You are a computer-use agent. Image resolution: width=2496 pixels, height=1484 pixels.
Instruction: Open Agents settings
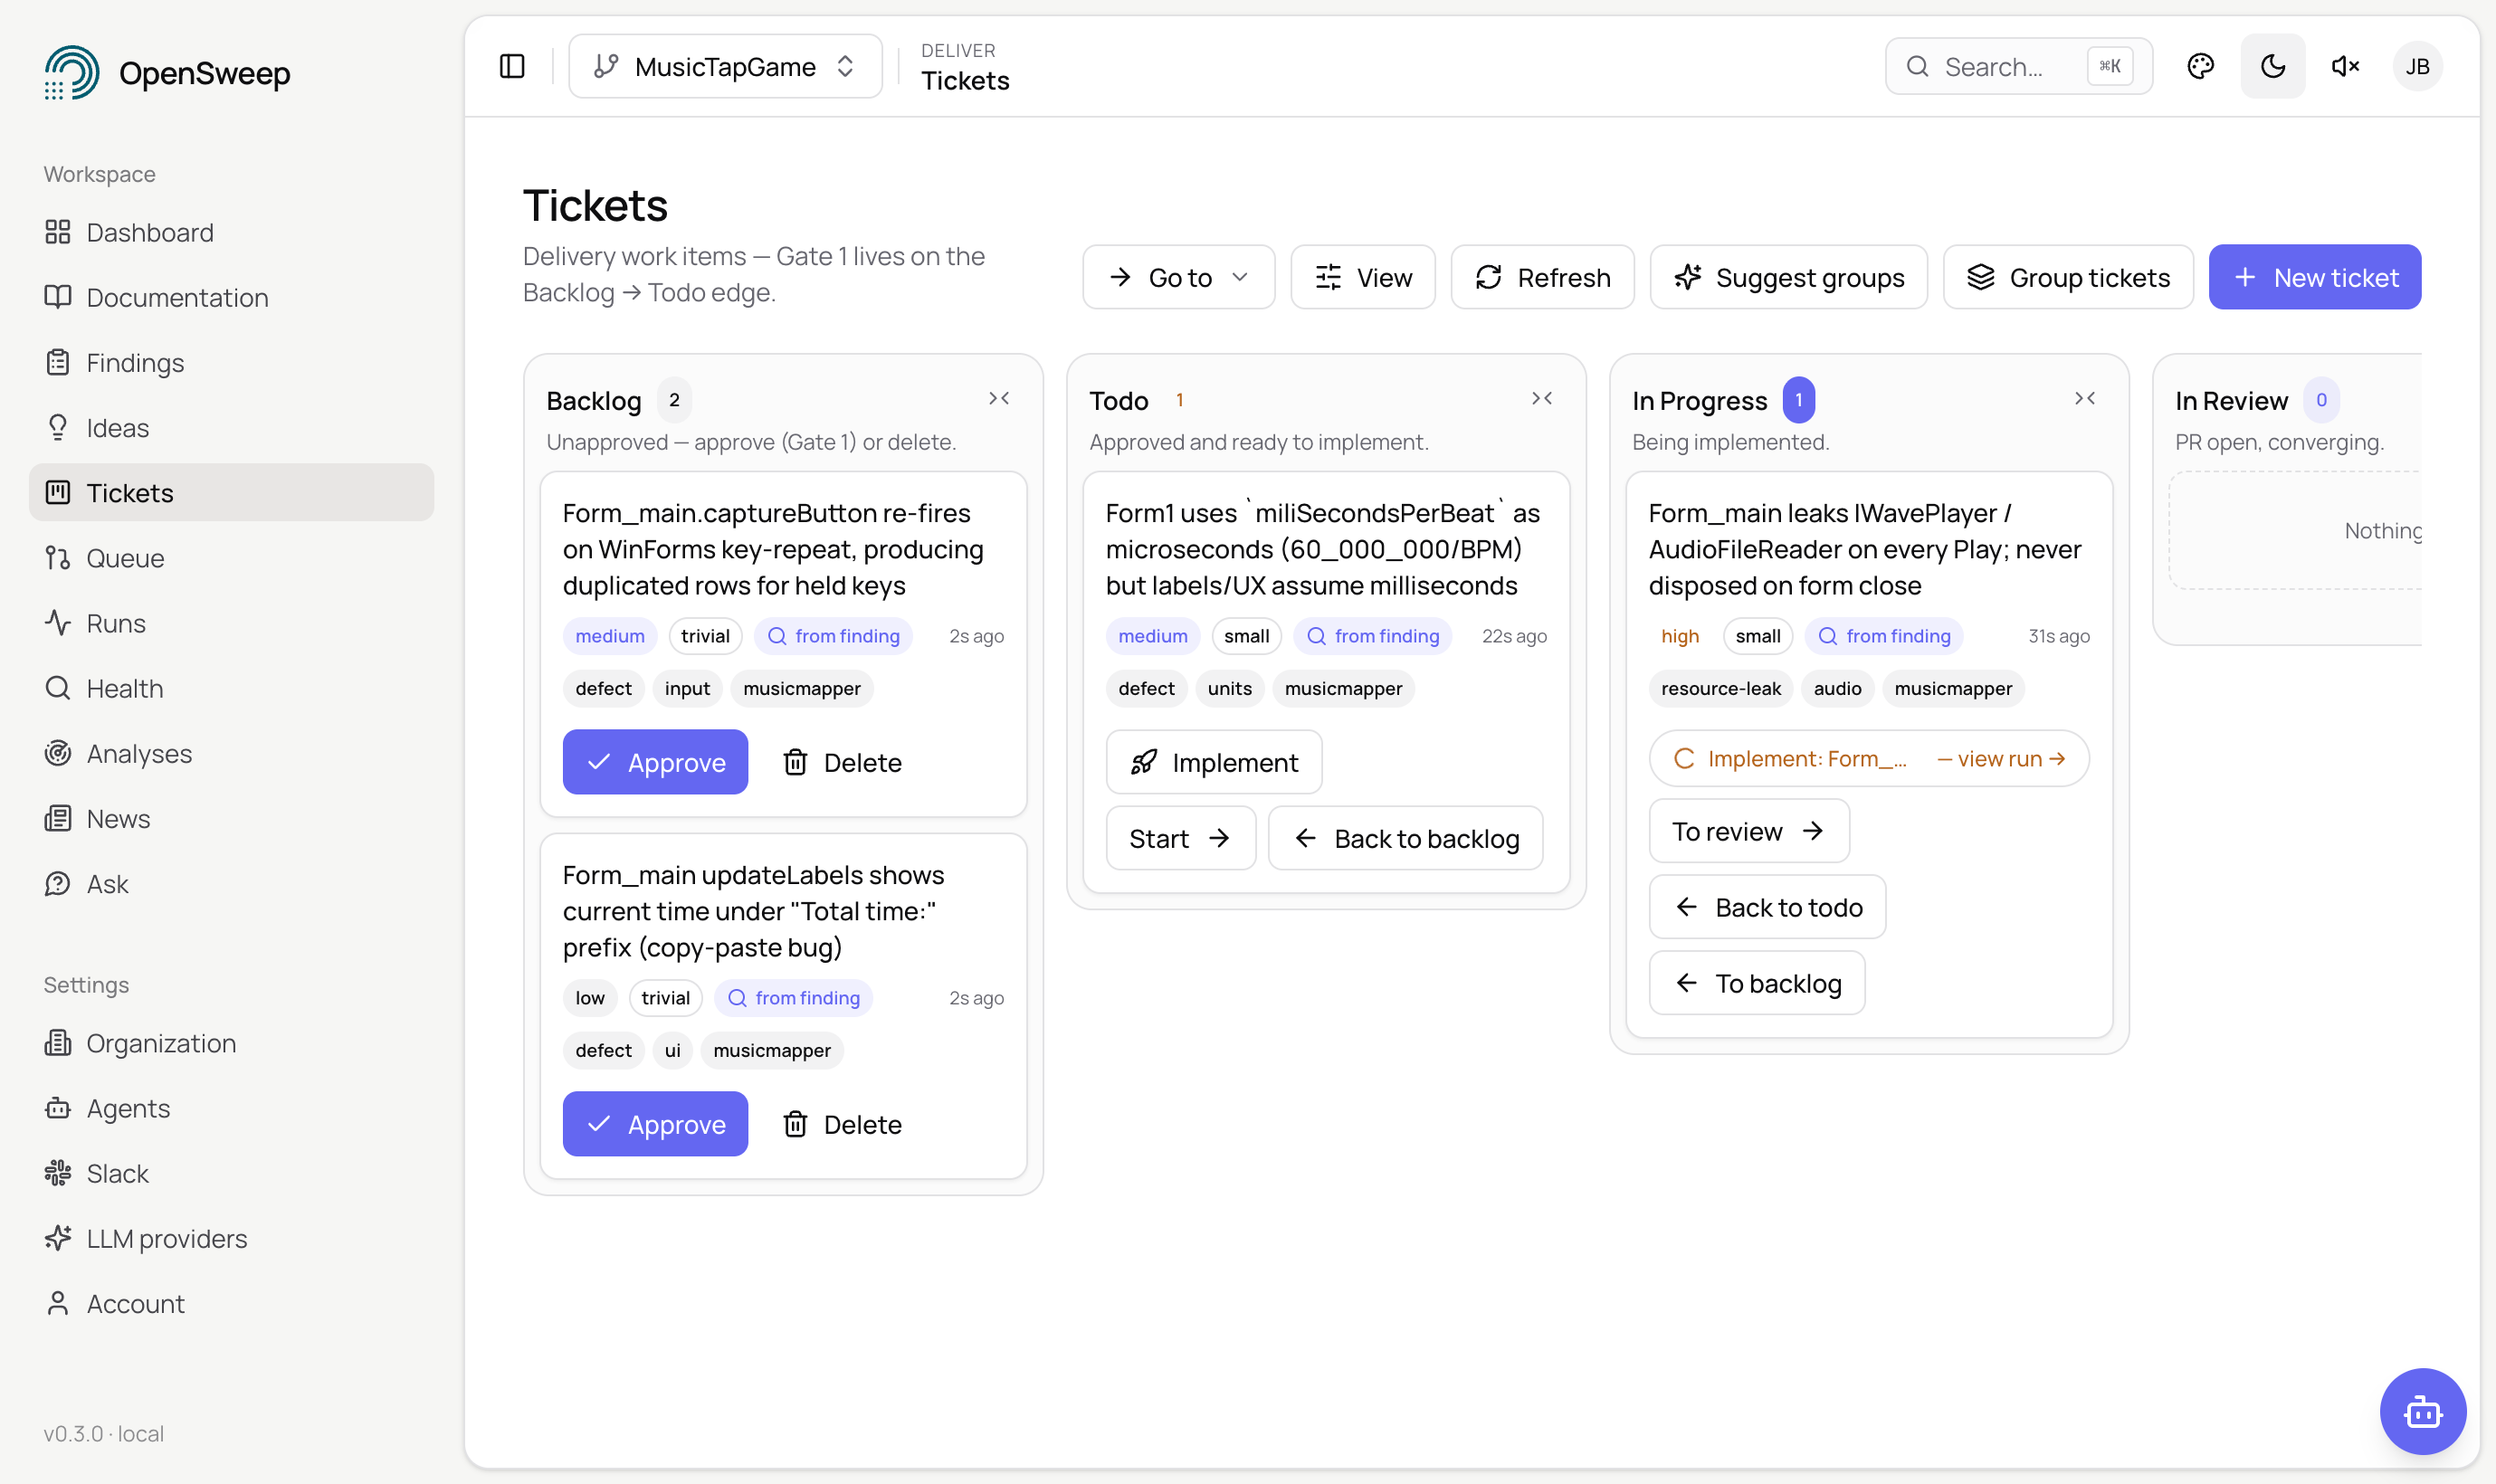pos(231,1107)
